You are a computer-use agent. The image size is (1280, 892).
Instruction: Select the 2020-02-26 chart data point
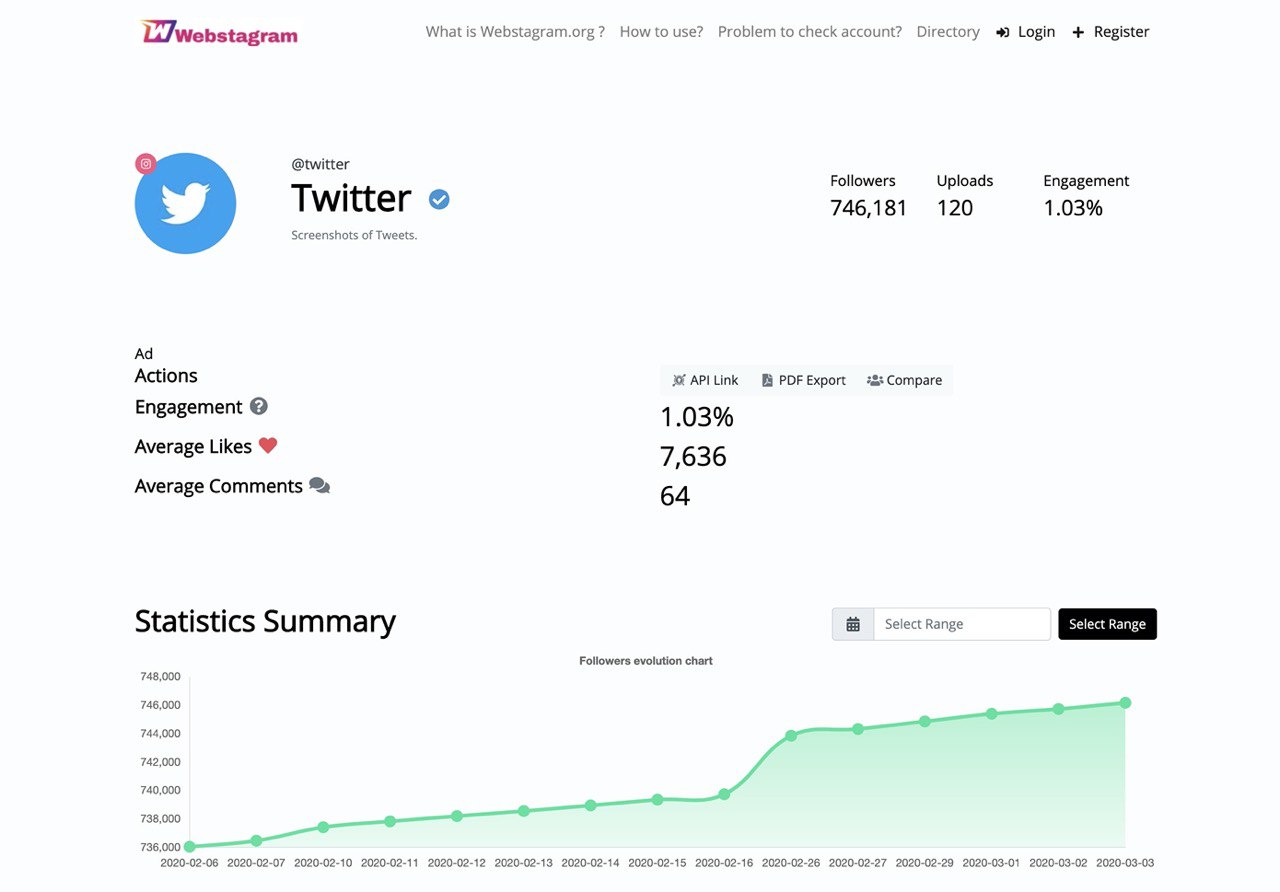[x=791, y=736]
